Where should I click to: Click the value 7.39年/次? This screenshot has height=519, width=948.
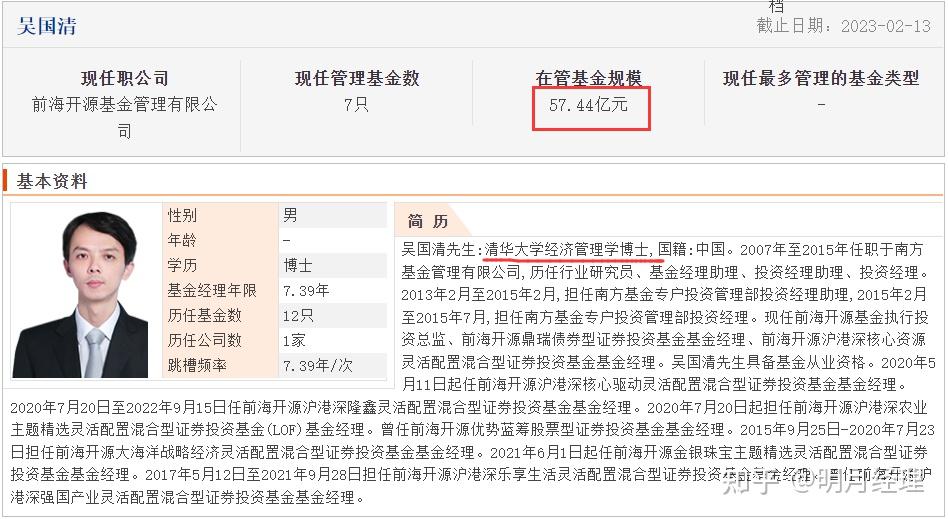pyautogui.click(x=317, y=366)
